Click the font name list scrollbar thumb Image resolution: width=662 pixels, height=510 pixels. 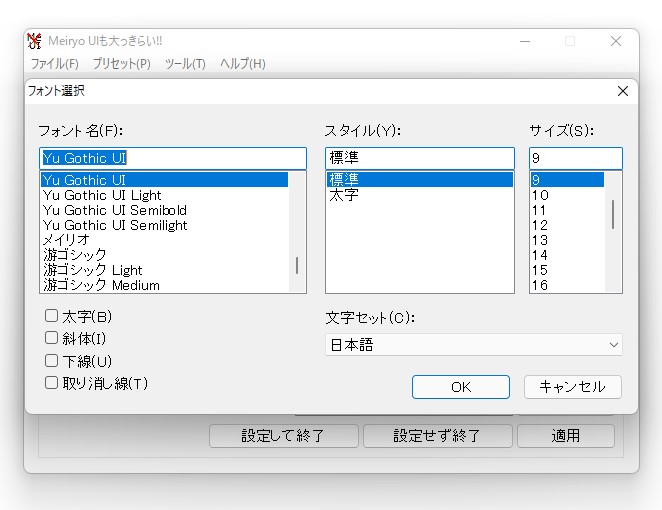pyautogui.click(x=297, y=266)
